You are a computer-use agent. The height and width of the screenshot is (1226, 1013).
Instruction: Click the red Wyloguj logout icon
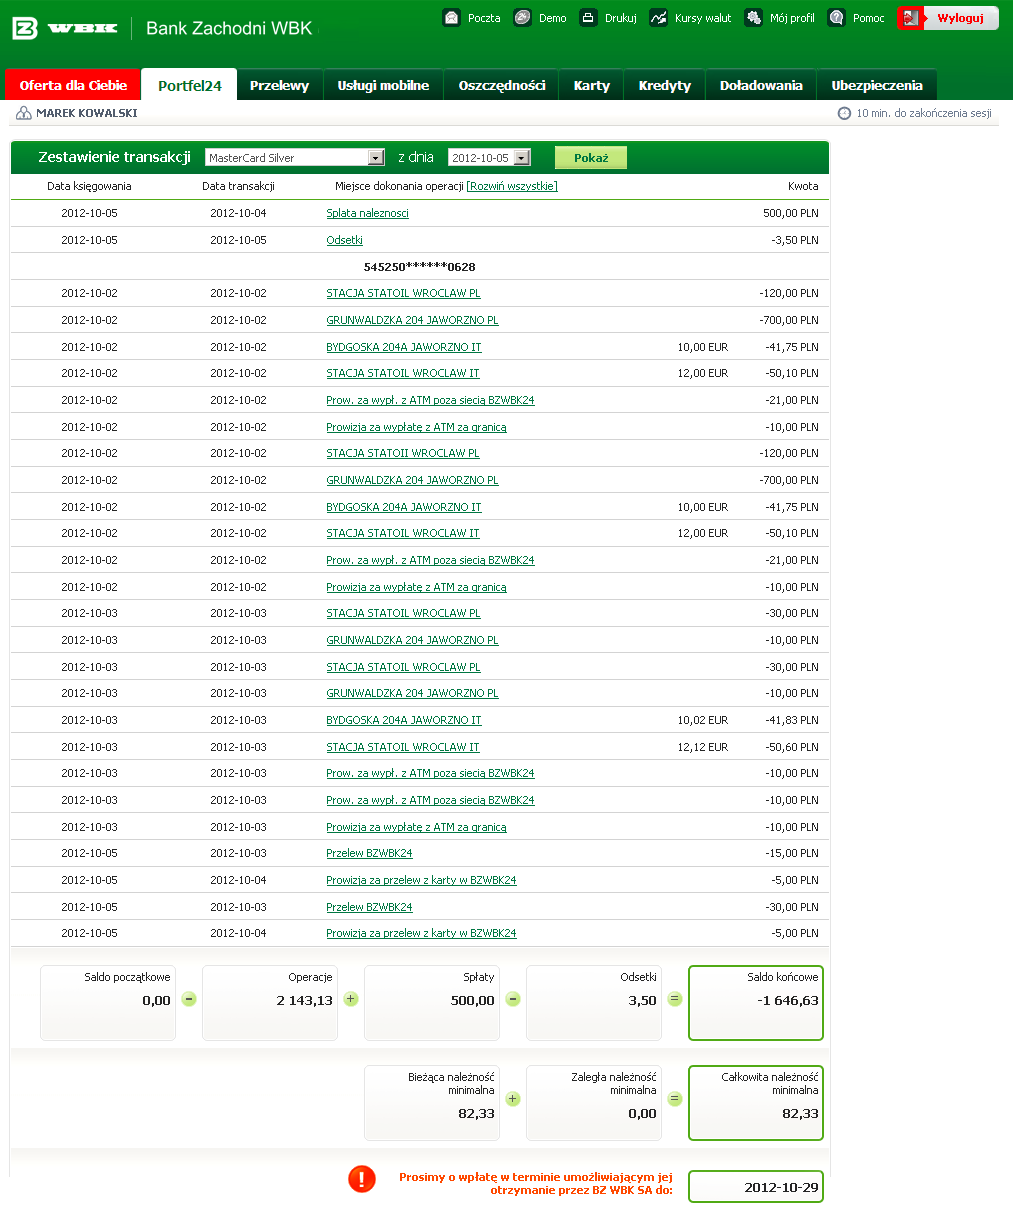click(910, 18)
